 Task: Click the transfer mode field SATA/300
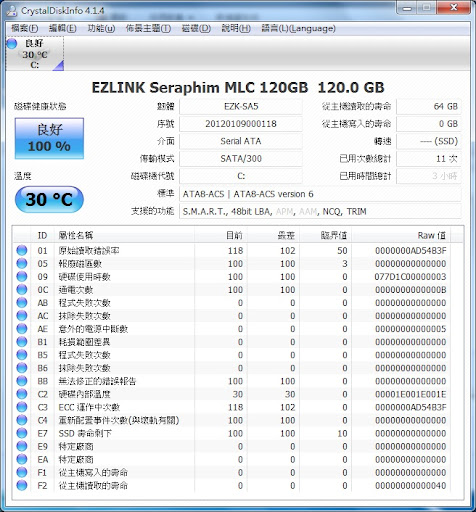point(241,159)
